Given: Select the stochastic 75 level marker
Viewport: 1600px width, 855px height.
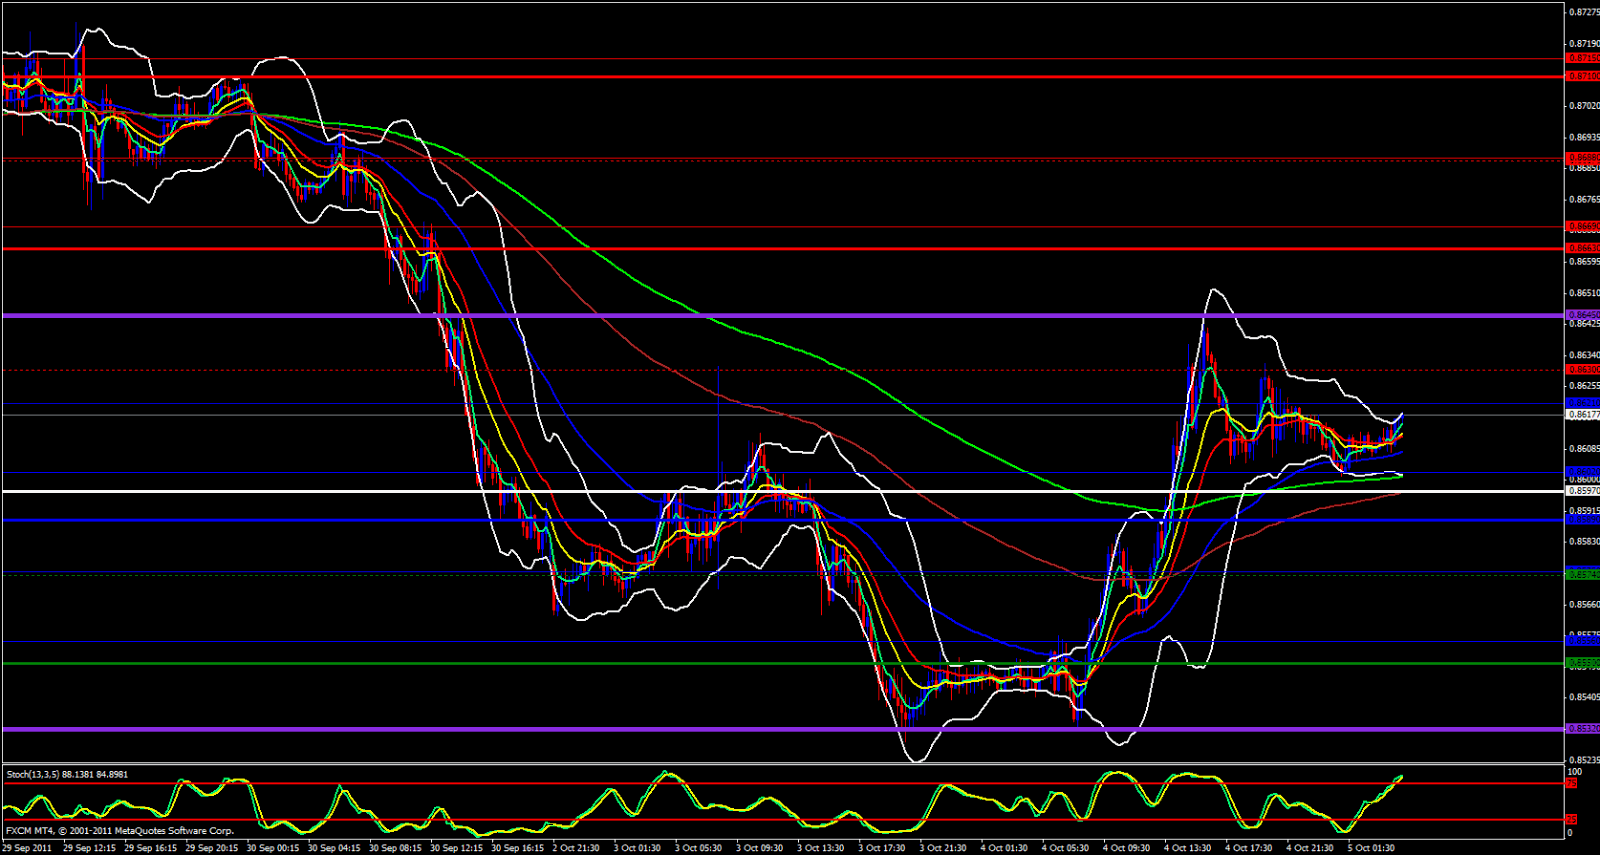Looking at the screenshot, I should 1571,783.
